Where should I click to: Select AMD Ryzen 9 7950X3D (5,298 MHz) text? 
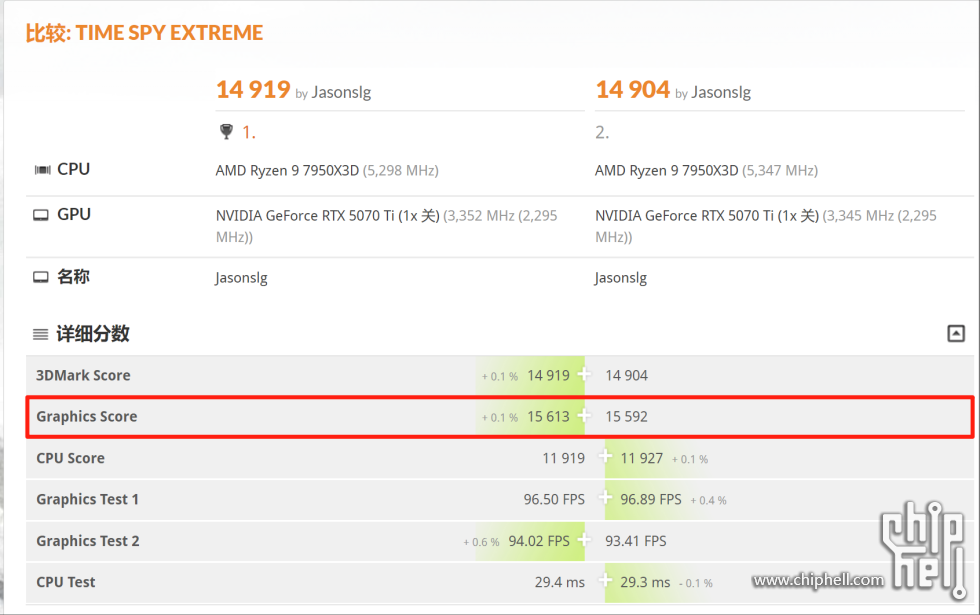(327, 171)
